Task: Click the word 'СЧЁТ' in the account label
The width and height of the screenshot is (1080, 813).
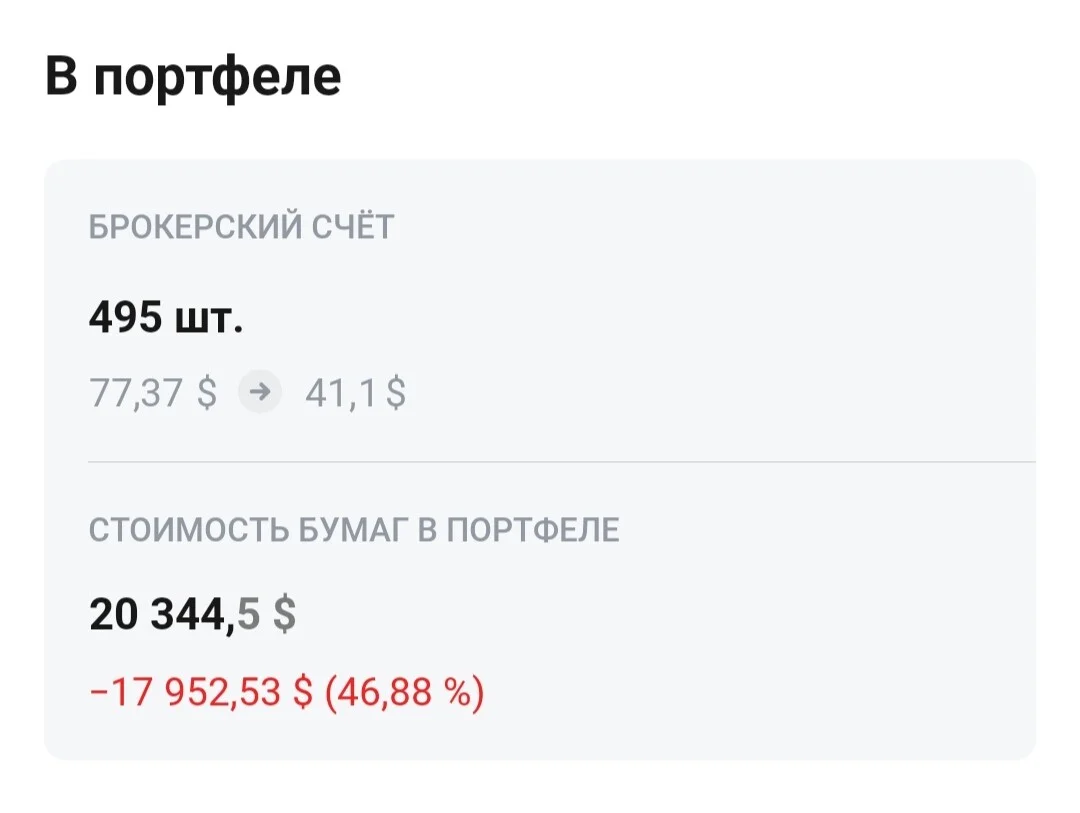Action: [353, 227]
